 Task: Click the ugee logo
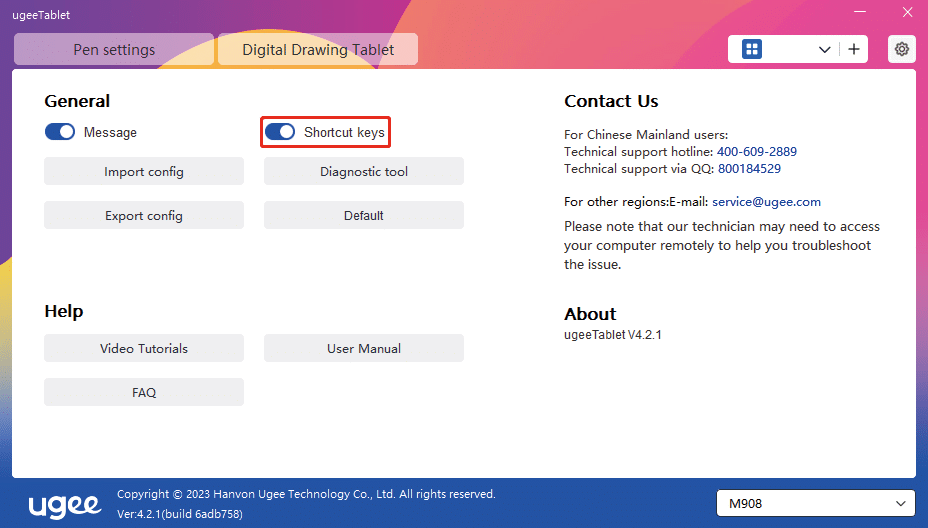(x=65, y=505)
